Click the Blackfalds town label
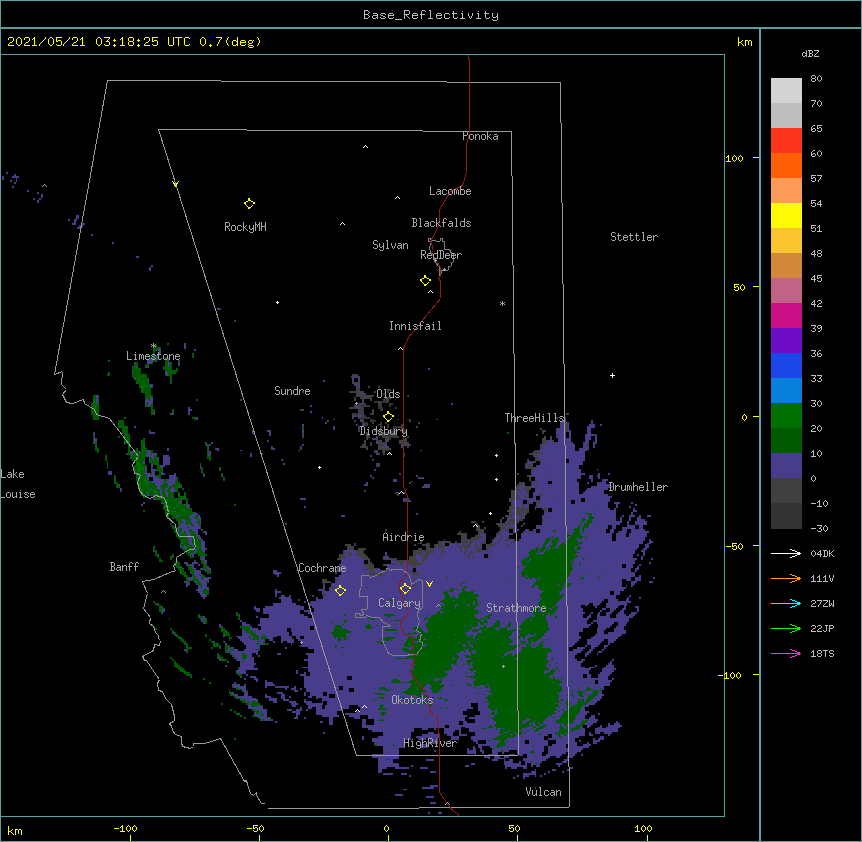The width and height of the screenshot is (862, 842). click(441, 223)
